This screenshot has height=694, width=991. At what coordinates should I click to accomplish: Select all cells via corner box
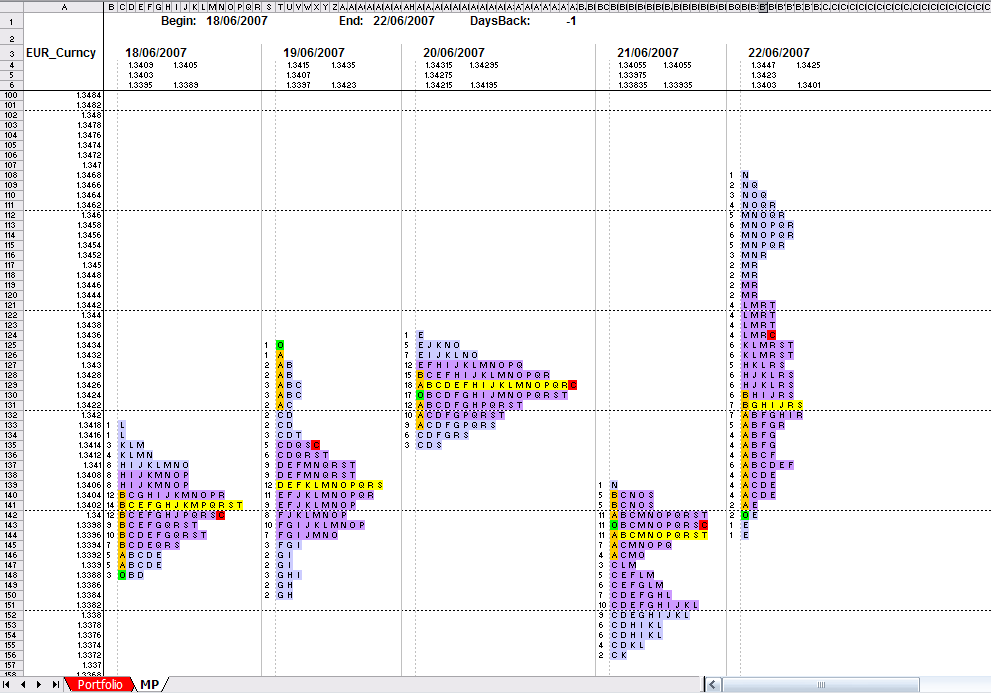[11, 7]
